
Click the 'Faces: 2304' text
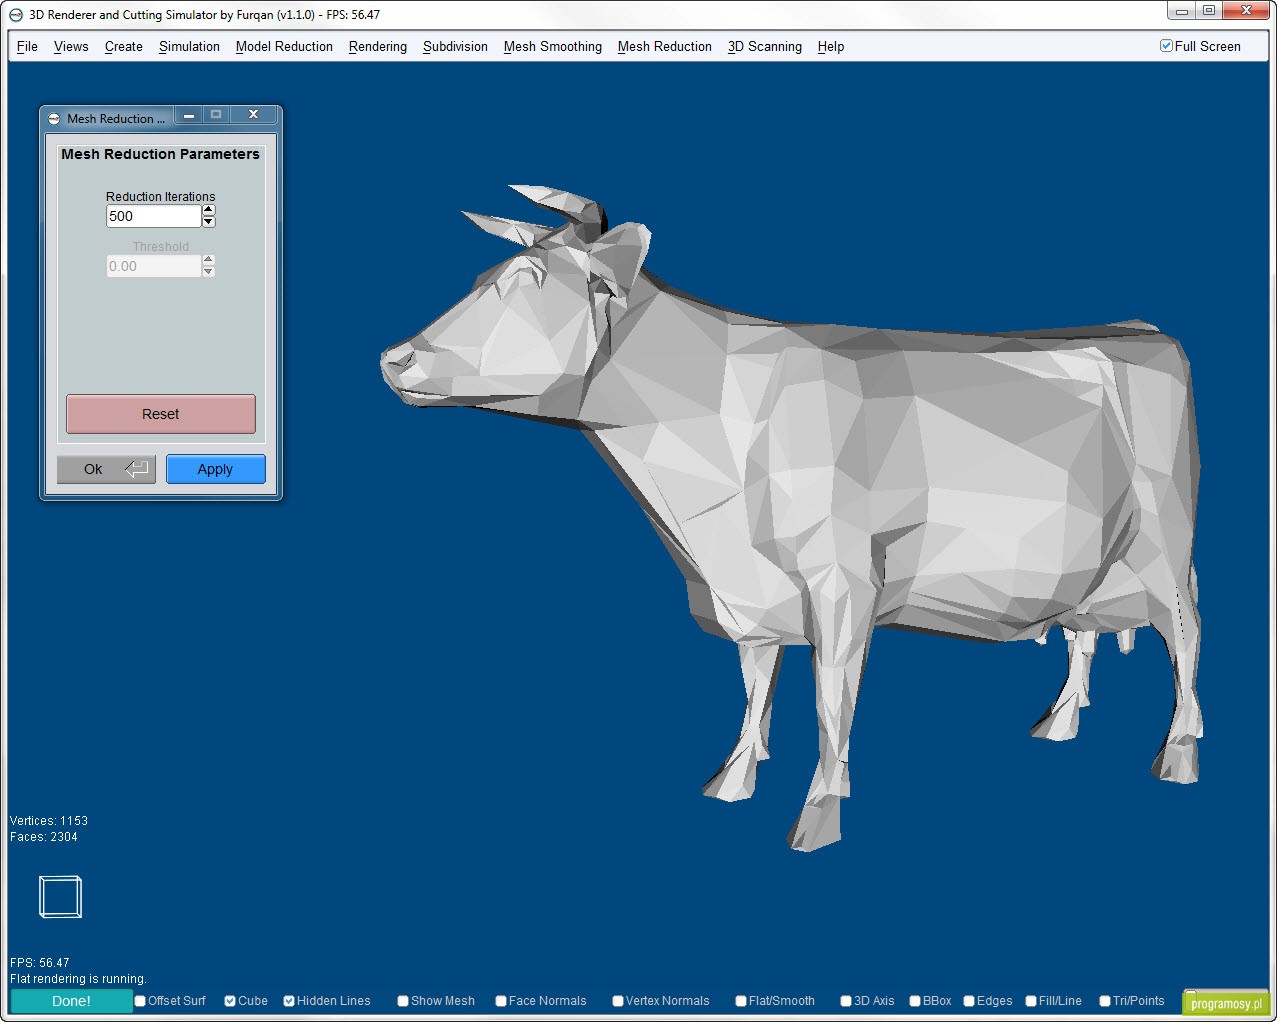[x=44, y=837]
